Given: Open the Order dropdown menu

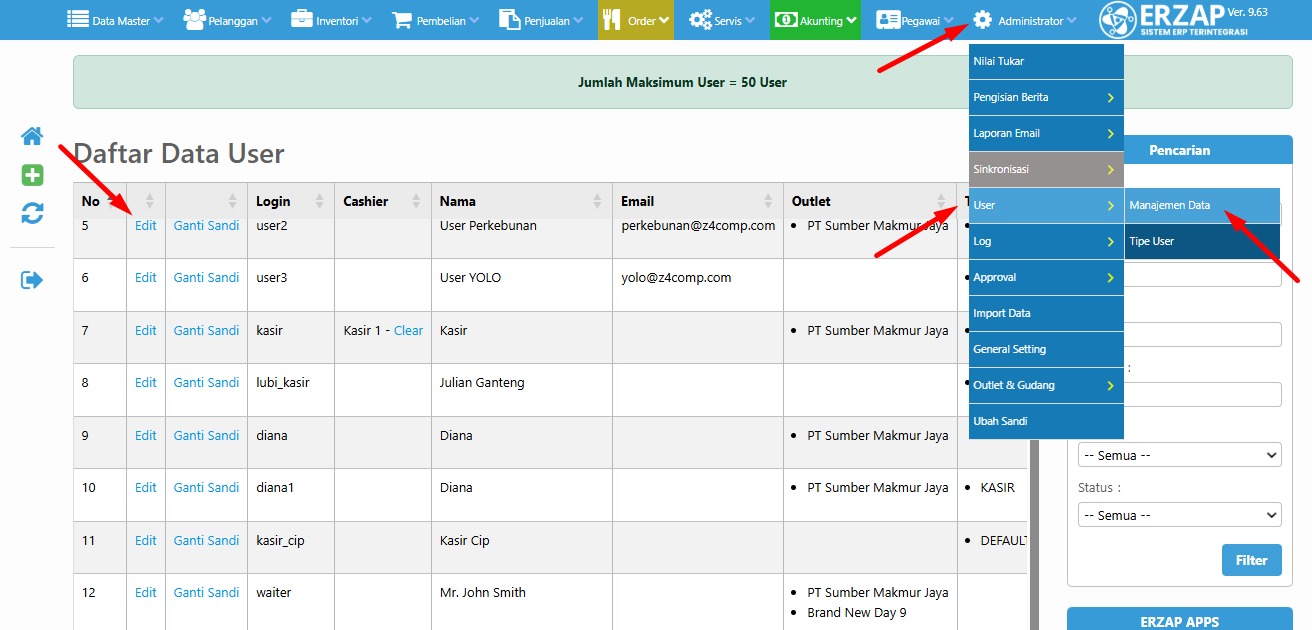Looking at the screenshot, I should (635, 21).
